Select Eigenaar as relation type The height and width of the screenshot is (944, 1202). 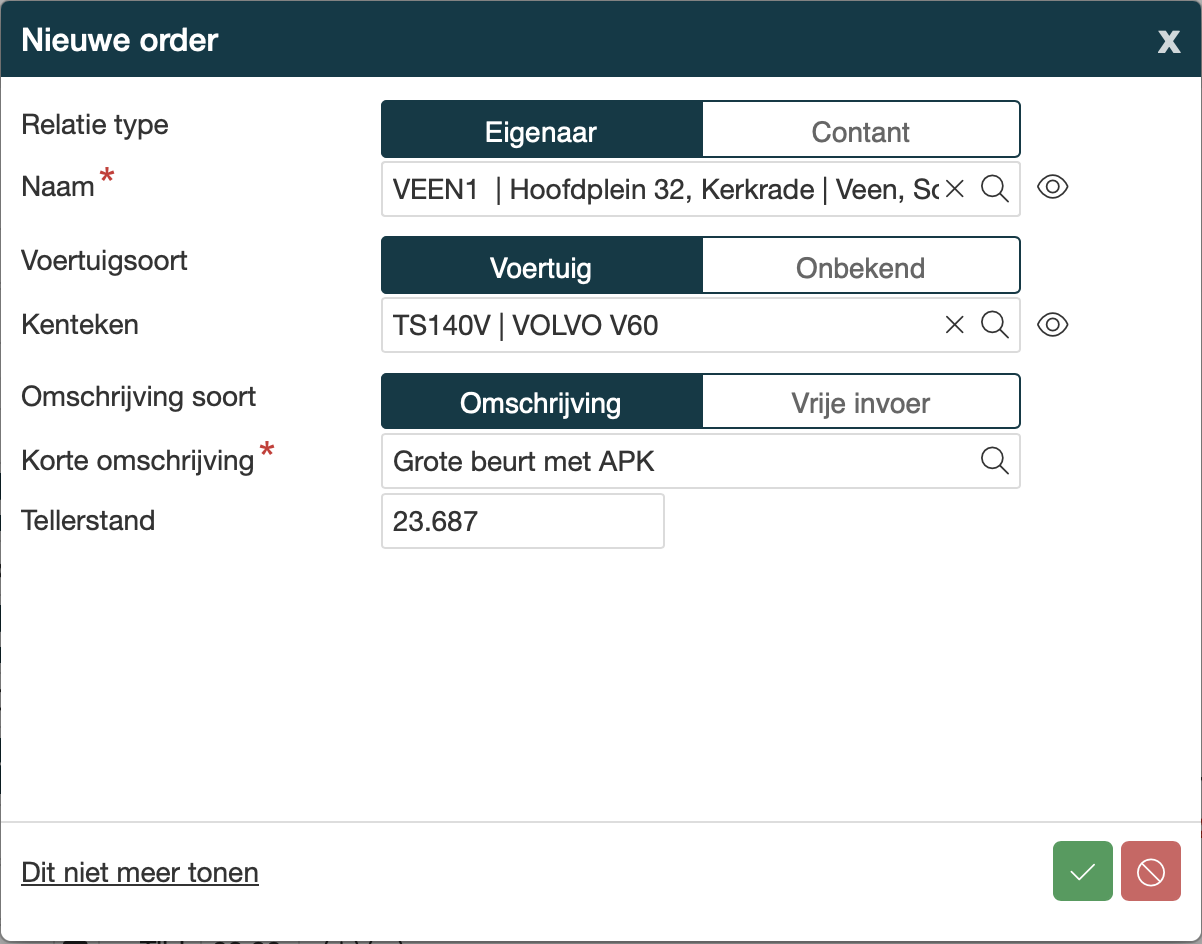coord(541,132)
